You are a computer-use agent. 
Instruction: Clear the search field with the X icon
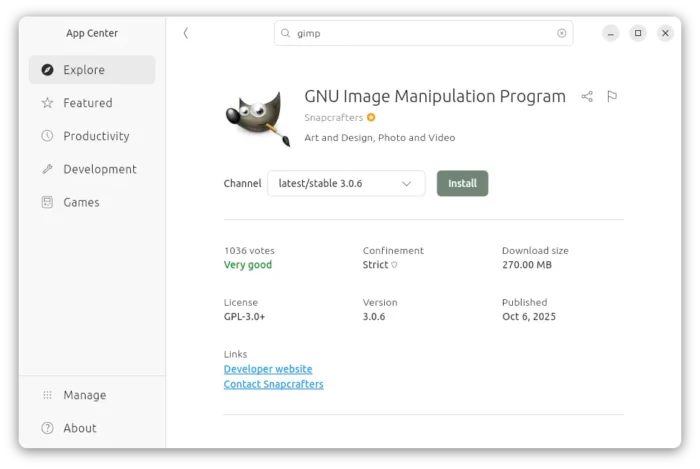(562, 33)
